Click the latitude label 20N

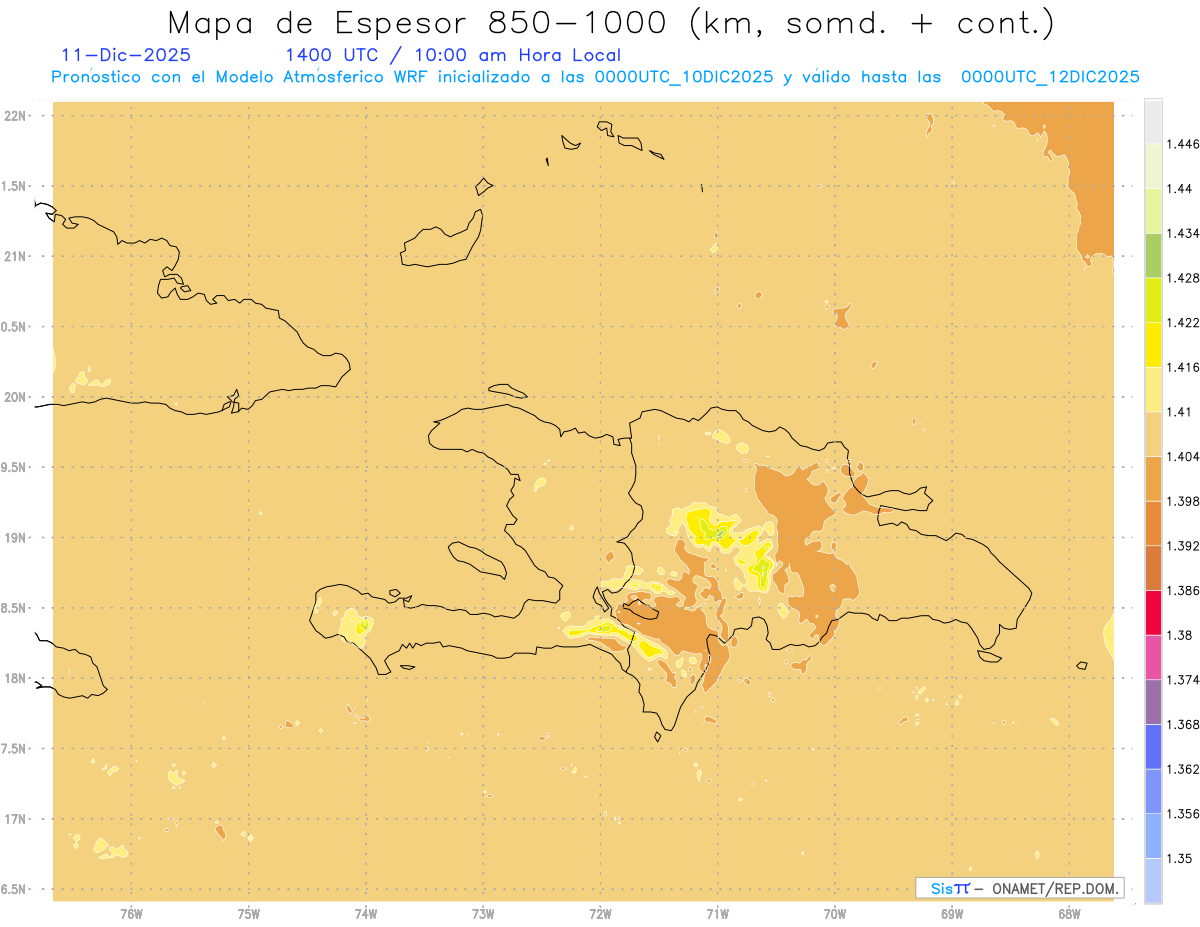tap(17, 396)
